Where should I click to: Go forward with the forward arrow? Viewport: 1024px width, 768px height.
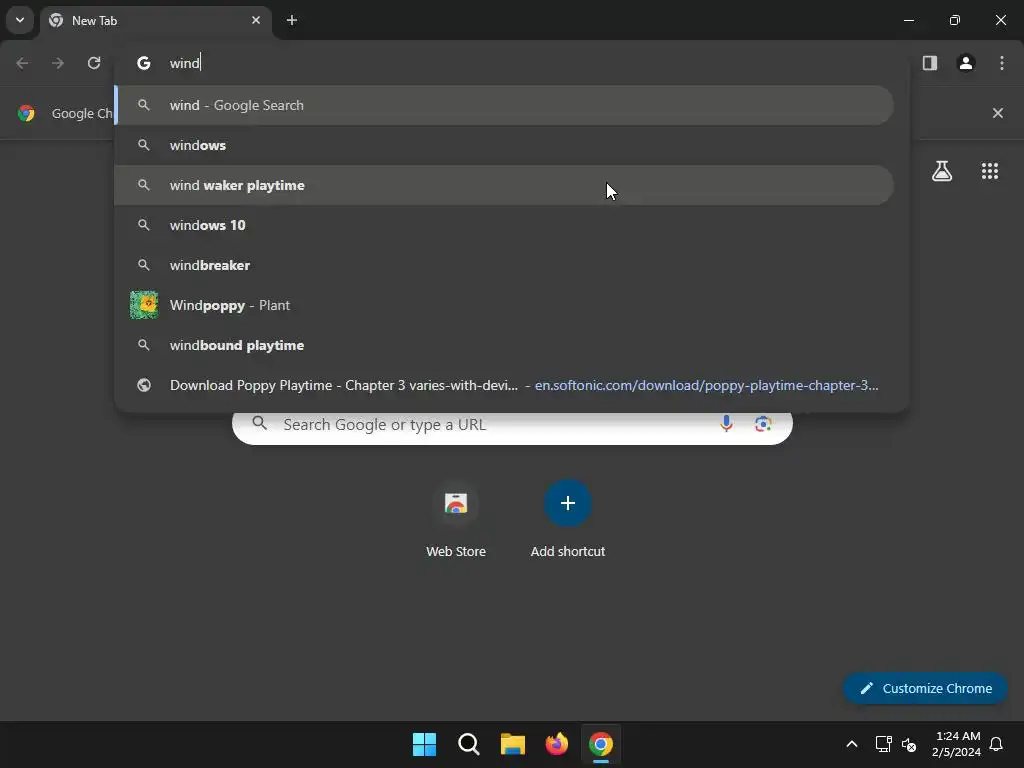[58, 63]
